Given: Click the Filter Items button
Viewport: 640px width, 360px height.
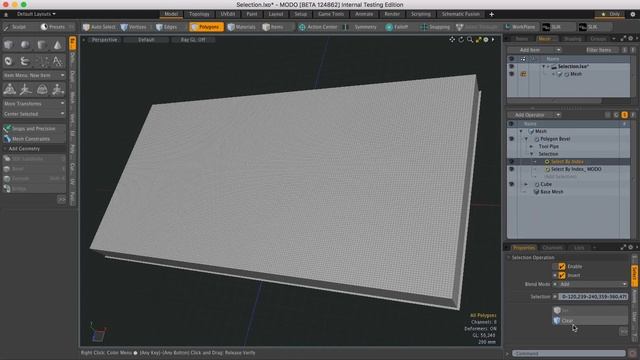Looking at the screenshot, I should pyautogui.click(x=599, y=50).
